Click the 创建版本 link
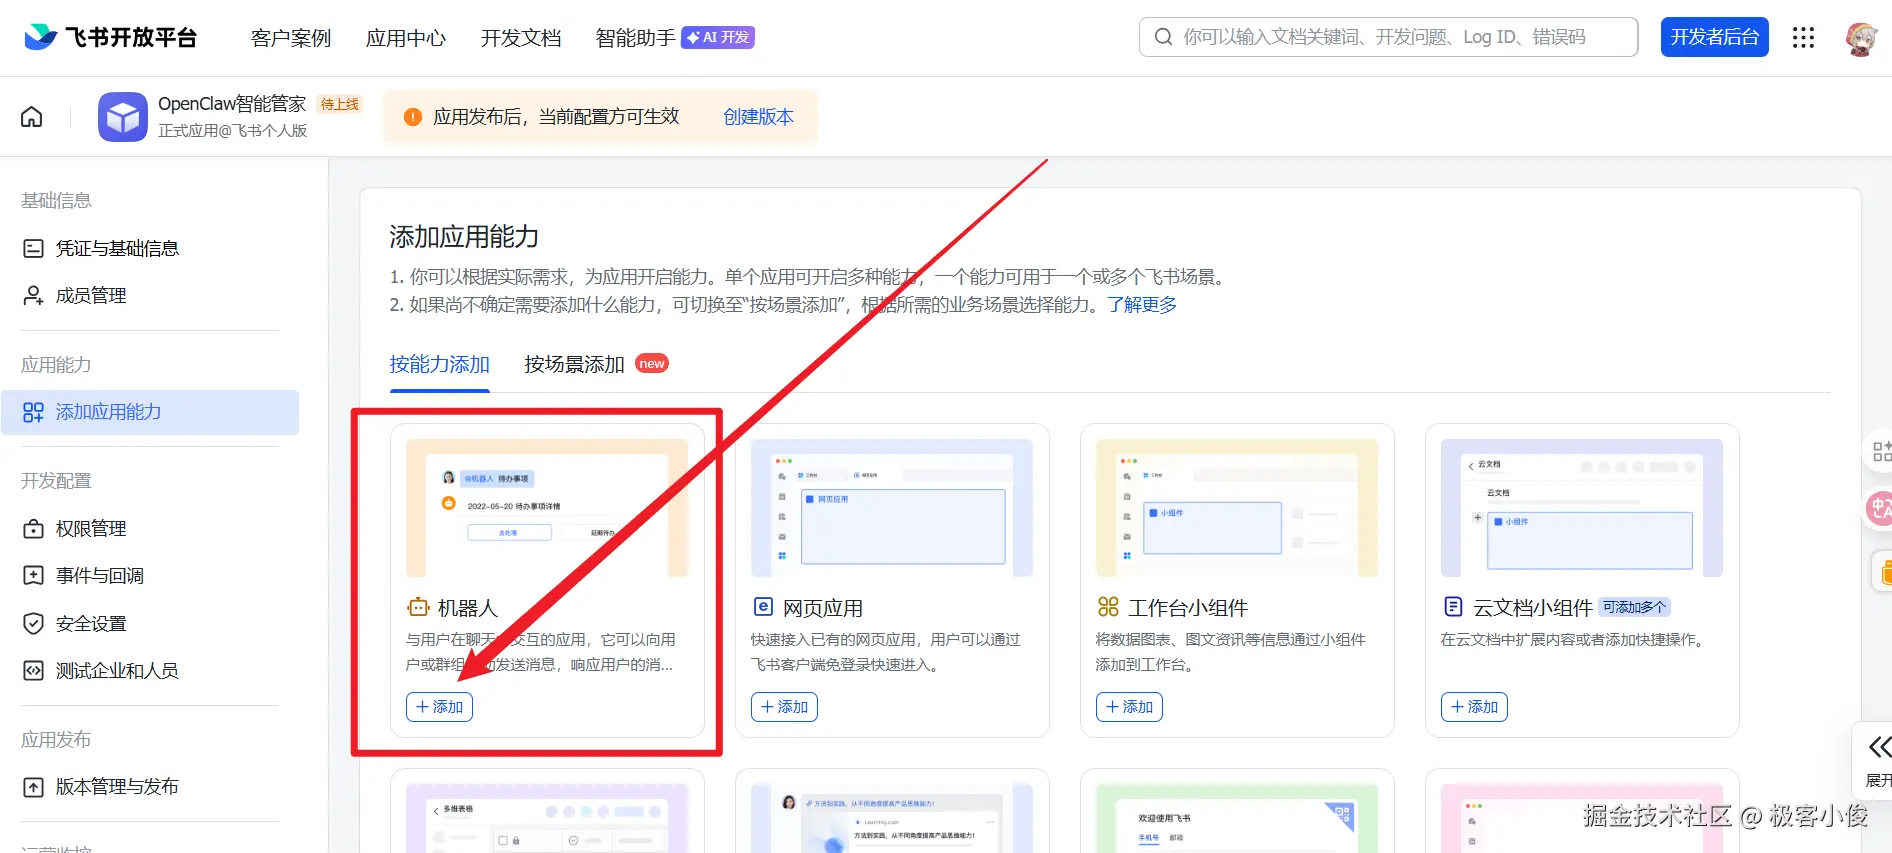1892x853 pixels. coord(759,117)
